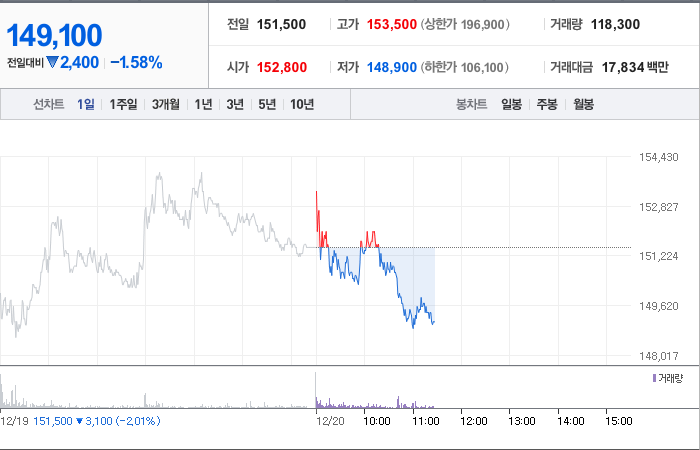700x450 pixels.
Task: Select the 3년 chart period
Action: click(x=235, y=104)
